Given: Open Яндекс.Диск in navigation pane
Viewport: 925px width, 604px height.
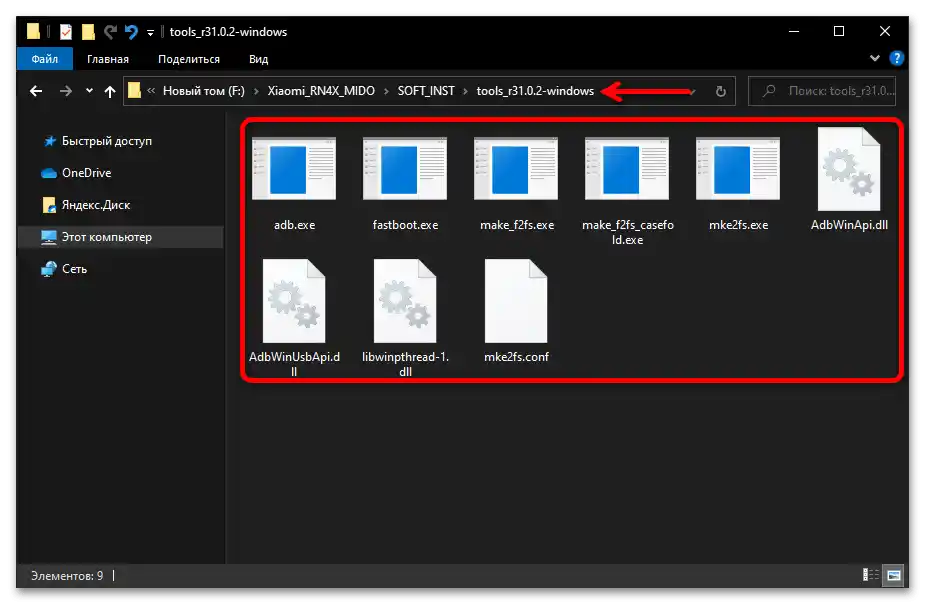Looking at the screenshot, I should (x=96, y=205).
